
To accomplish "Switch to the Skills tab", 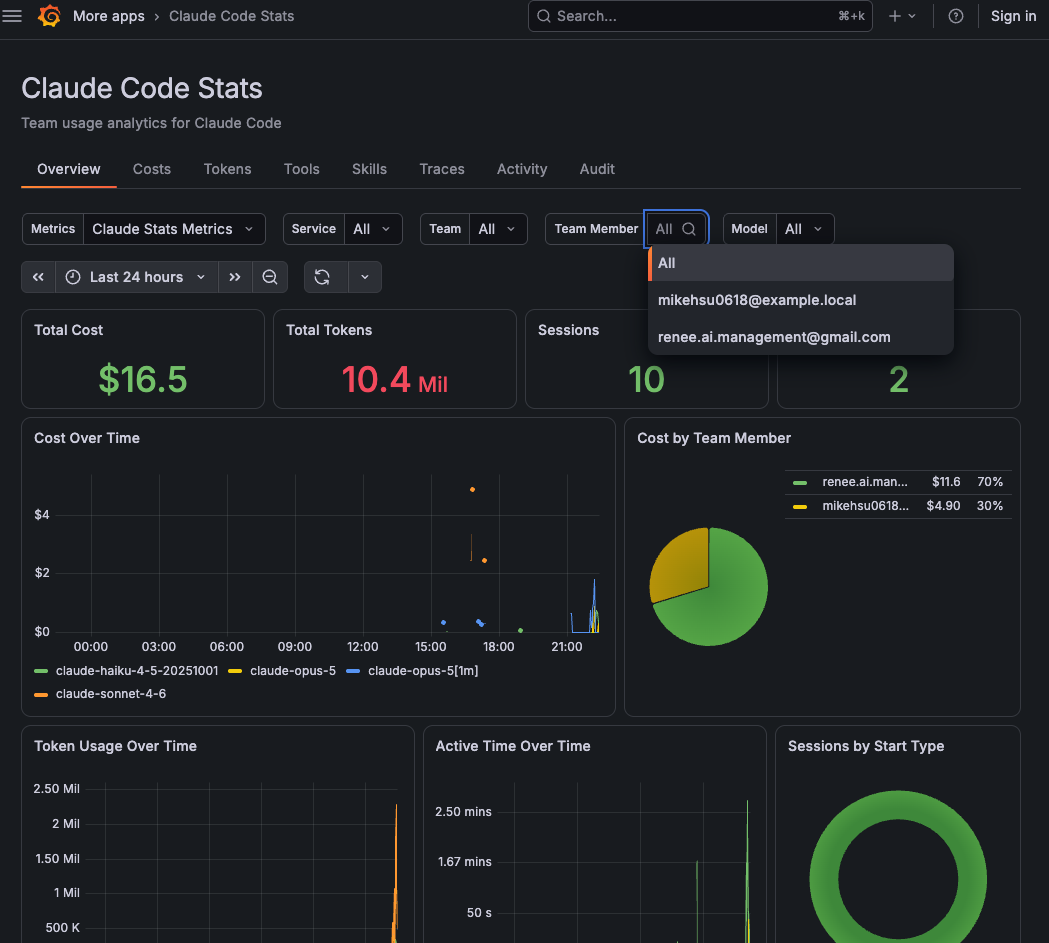I will point(369,169).
